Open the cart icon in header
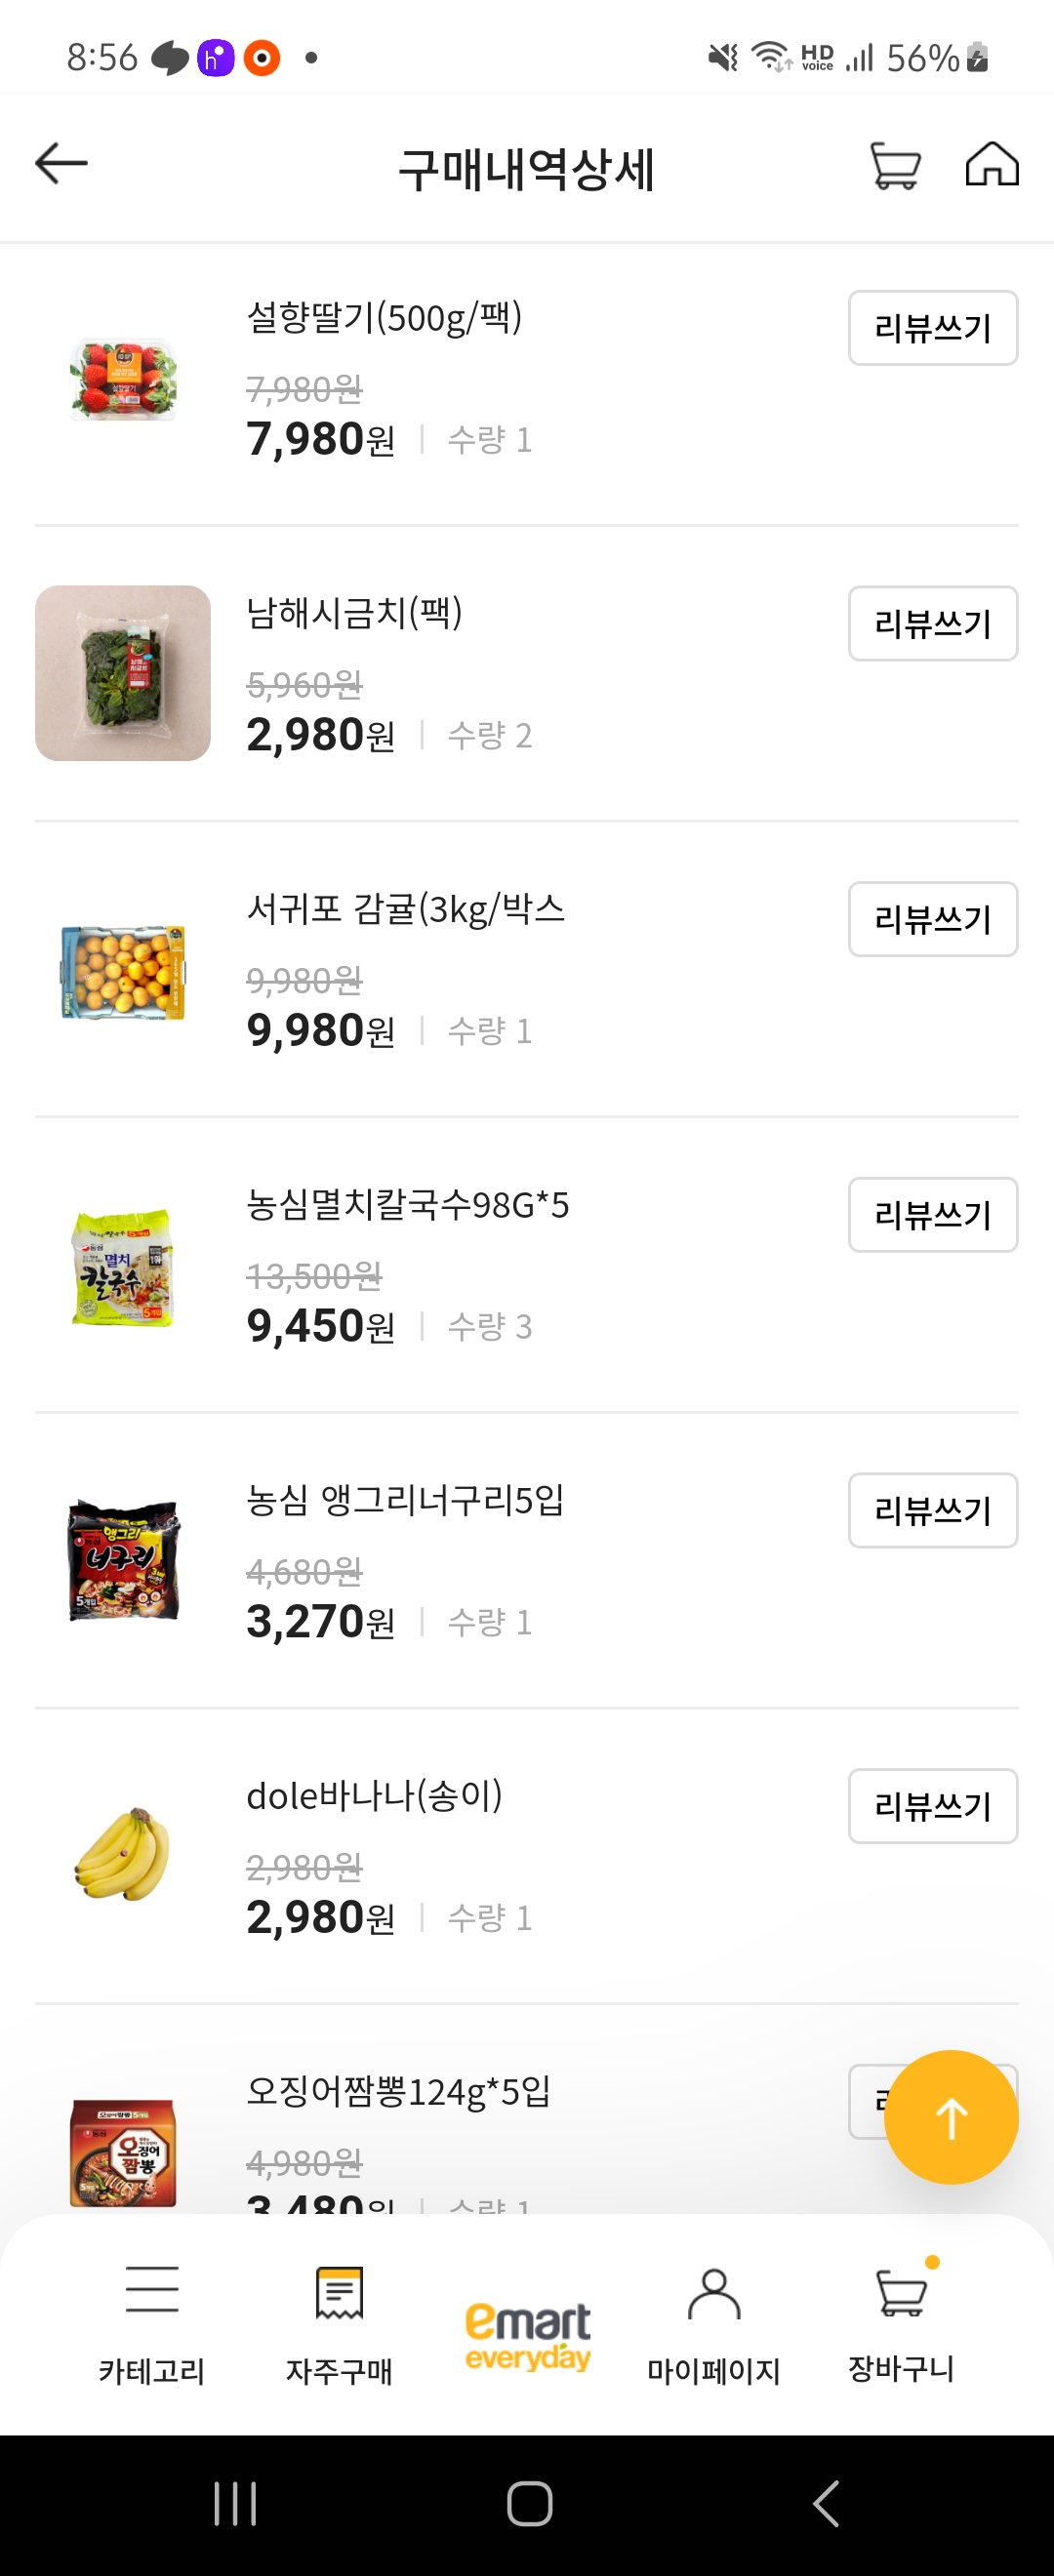 click(895, 165)
